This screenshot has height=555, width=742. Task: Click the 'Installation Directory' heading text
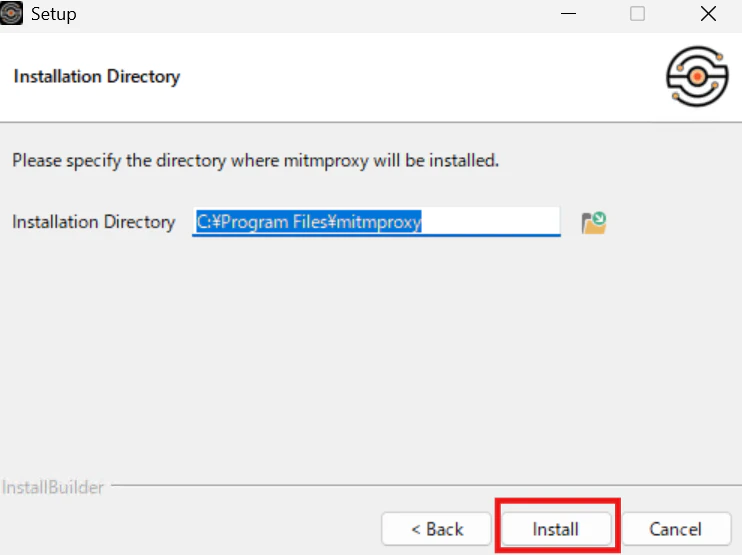[97, 77]
